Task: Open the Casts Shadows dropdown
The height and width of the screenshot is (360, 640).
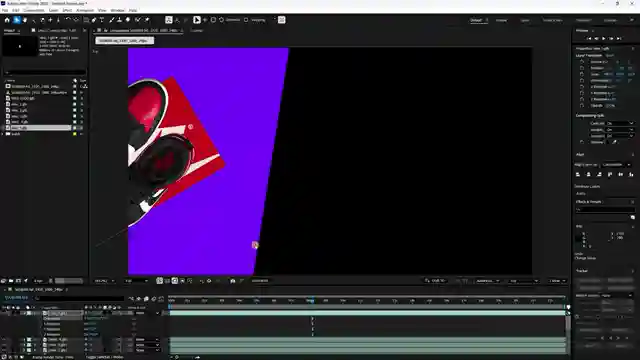Action: (x=620, y=123)
